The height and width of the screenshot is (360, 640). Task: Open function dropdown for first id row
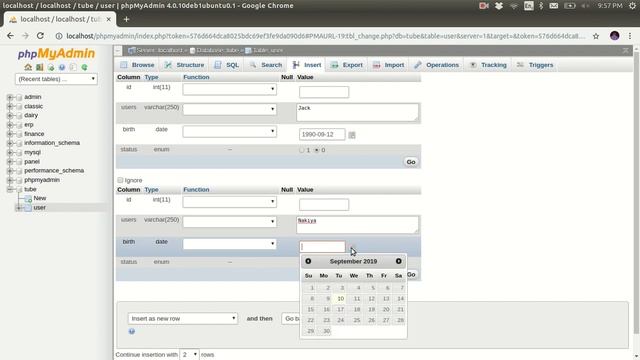tap(229, 89)
